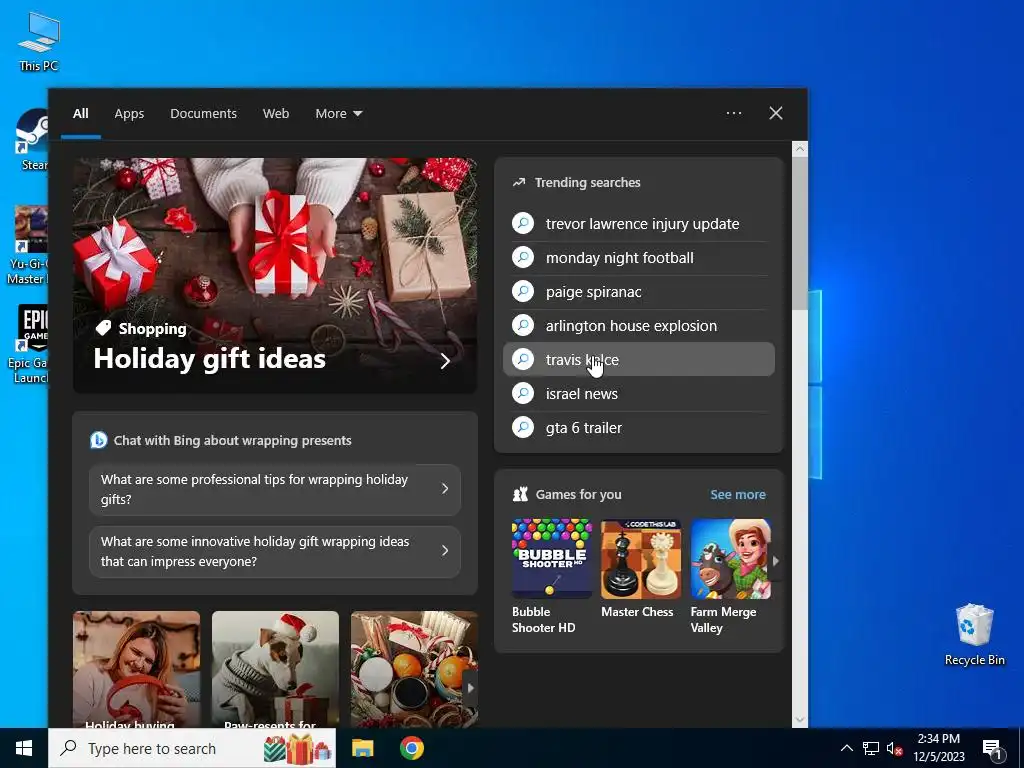Open Holiday buying thumbnail card
1024x768 pixels.
click(136, 669)
